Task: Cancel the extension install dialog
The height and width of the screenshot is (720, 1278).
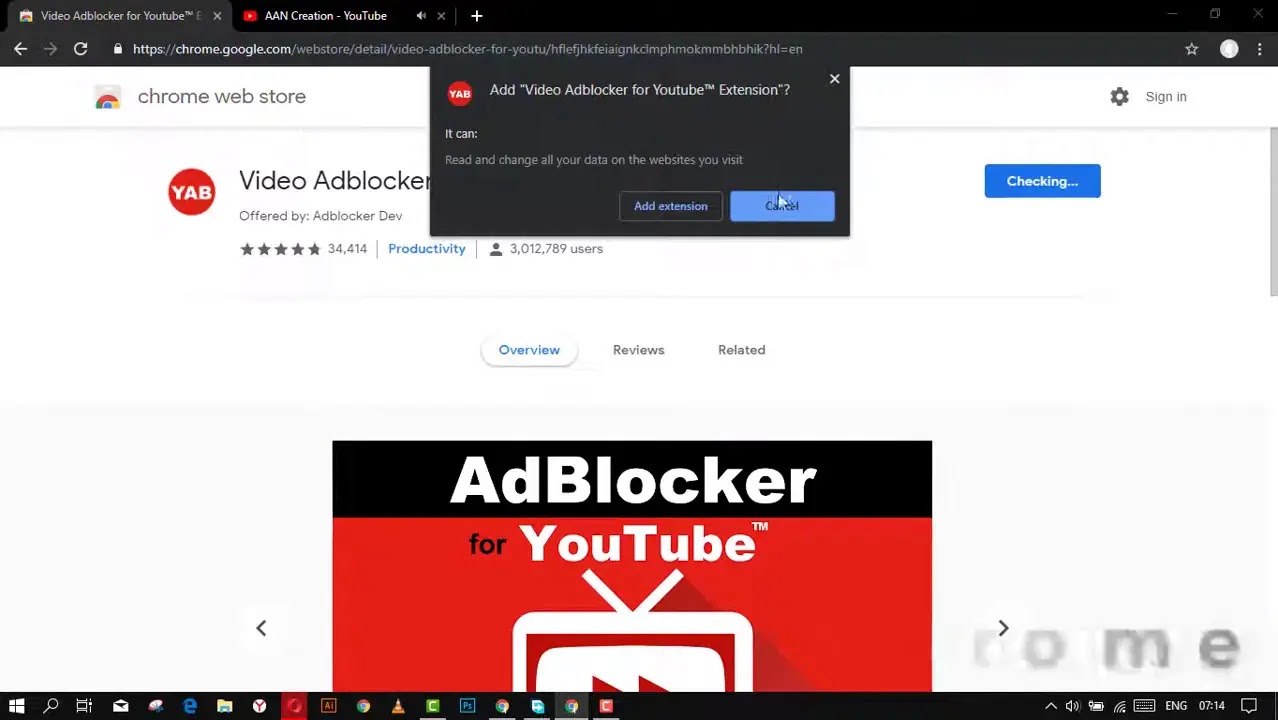Action: click(x=782, y=206)
